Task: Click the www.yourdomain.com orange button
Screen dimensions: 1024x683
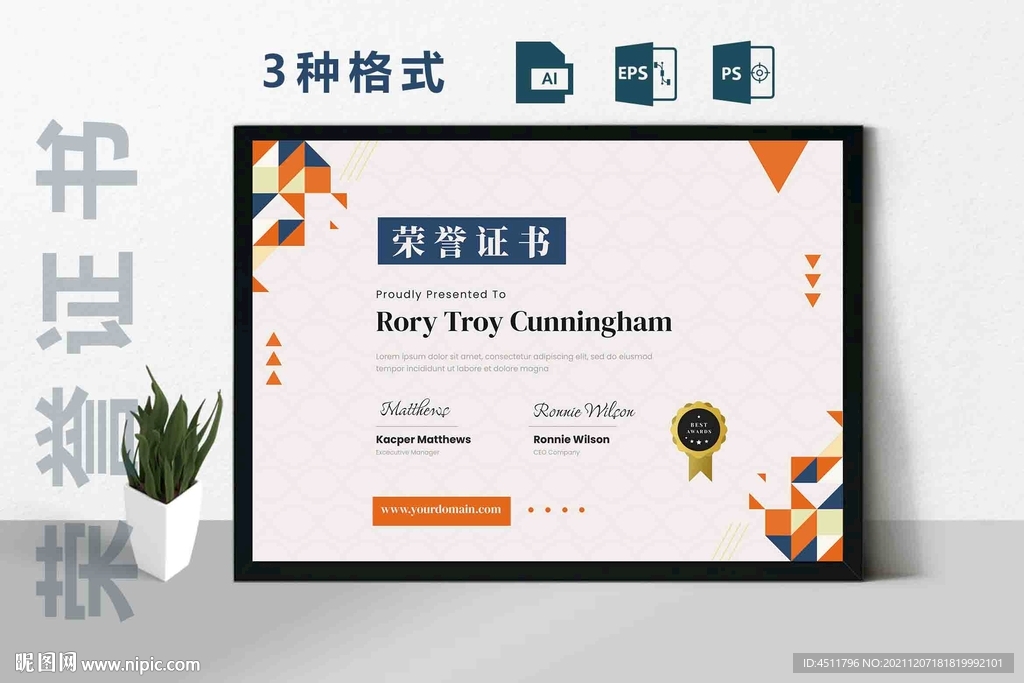Action: 441,510
